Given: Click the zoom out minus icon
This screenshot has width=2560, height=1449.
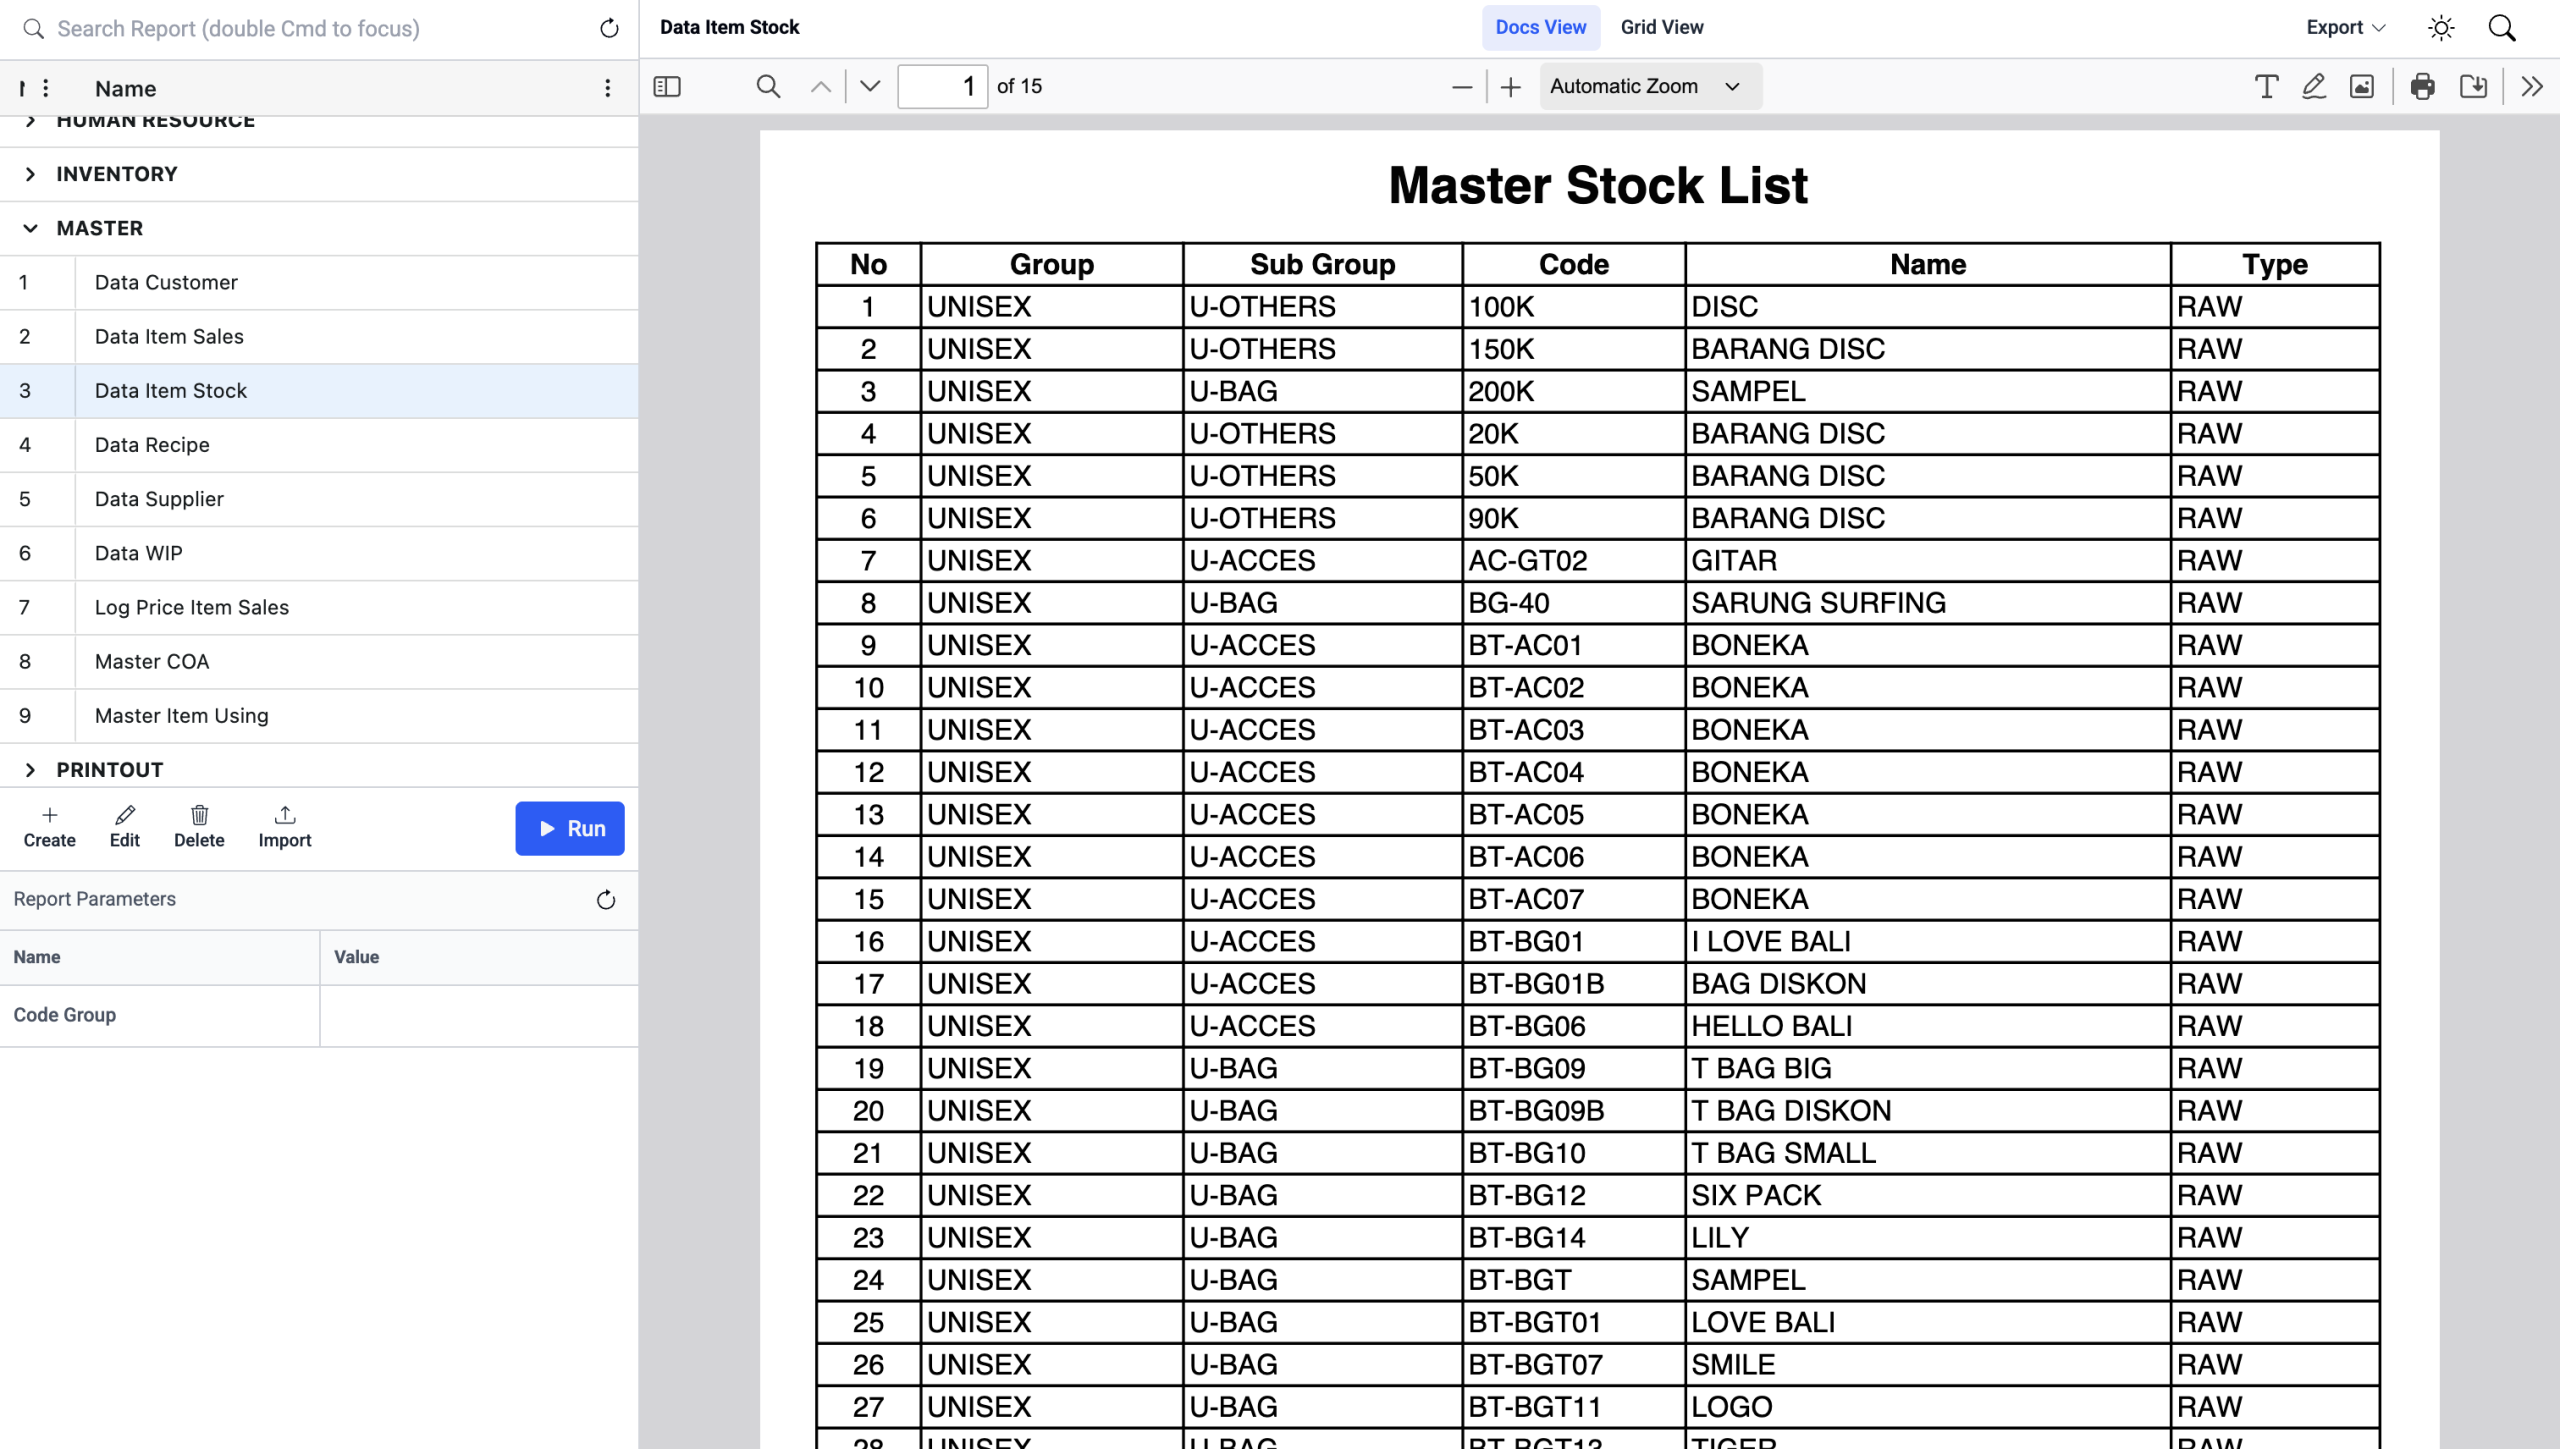Looking at the screenshot, I should (x=1461, y=87).
